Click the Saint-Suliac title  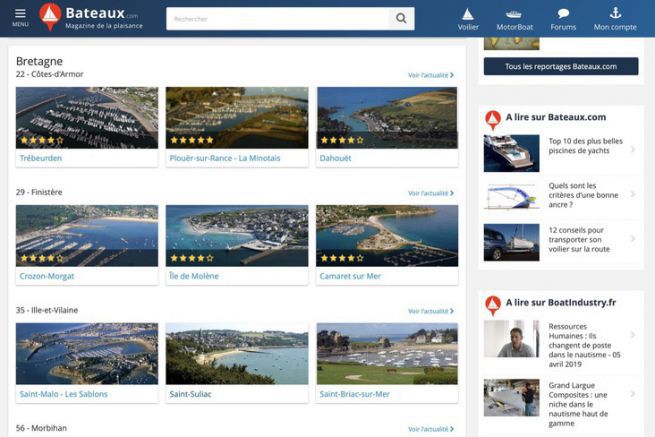[190, 394]
